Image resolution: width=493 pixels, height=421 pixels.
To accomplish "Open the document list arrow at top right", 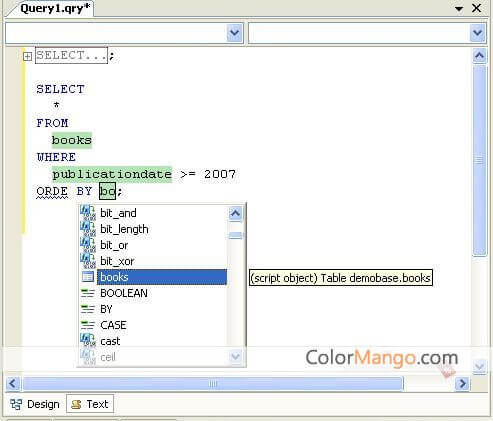I will tap(459, 8).
